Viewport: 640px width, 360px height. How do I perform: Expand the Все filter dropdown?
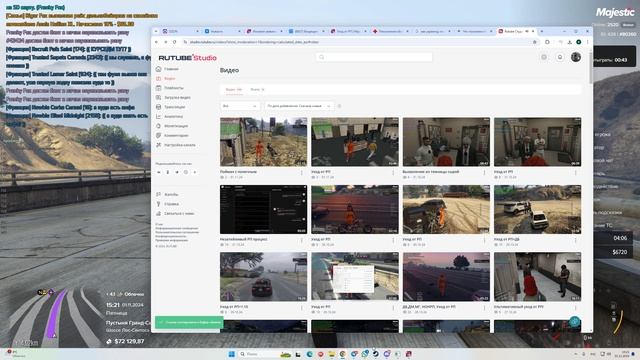tap(240, 106)
